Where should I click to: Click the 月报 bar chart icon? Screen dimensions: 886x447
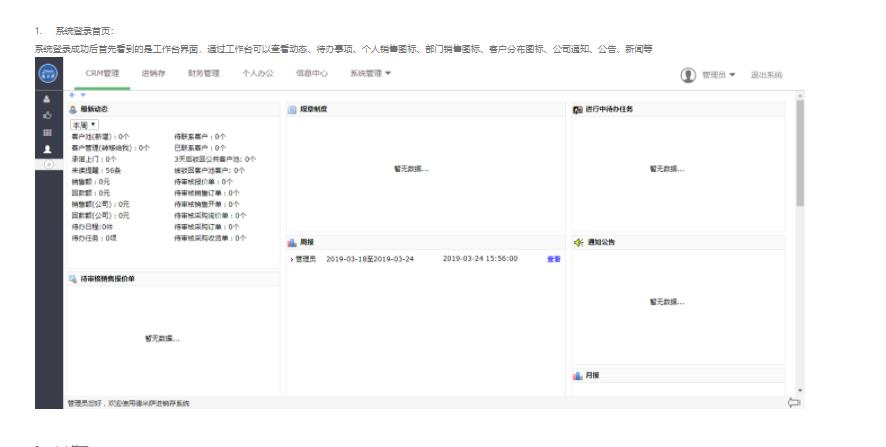point(577,376)
